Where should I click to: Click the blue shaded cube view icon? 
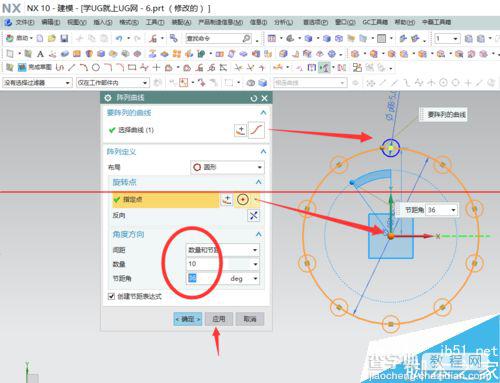click(309, 38)
